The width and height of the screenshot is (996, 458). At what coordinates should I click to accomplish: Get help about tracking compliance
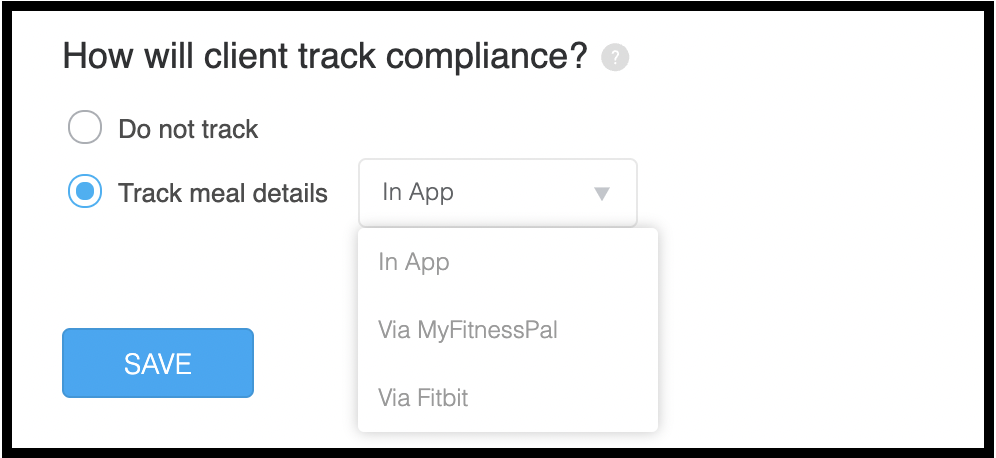coord(615,58)
